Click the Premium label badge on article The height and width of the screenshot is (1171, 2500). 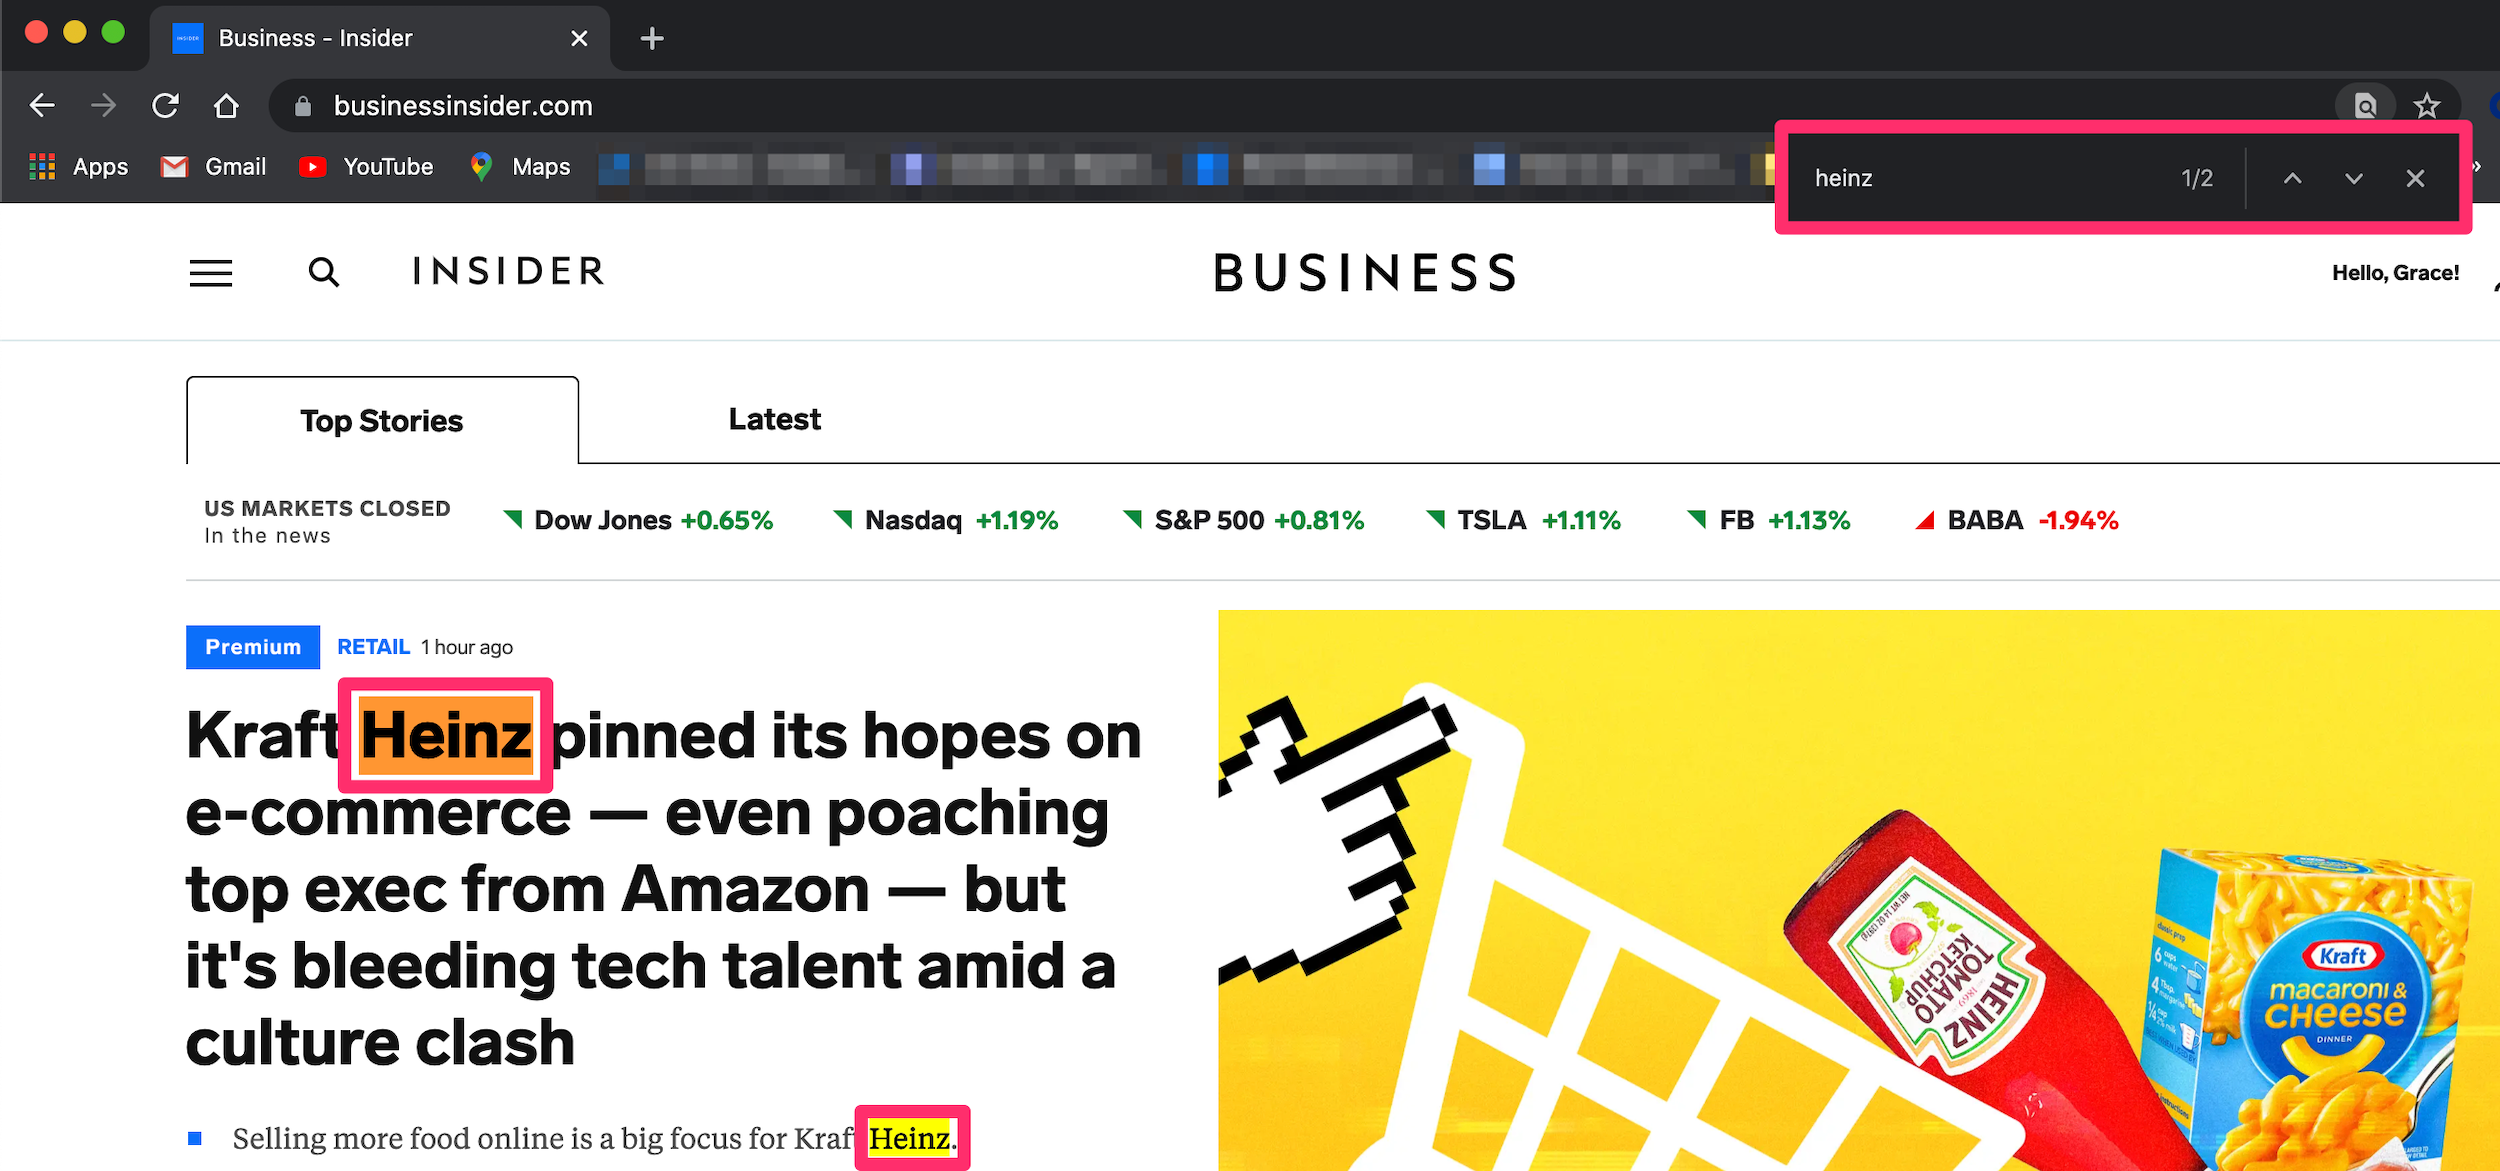click(254, 648)
